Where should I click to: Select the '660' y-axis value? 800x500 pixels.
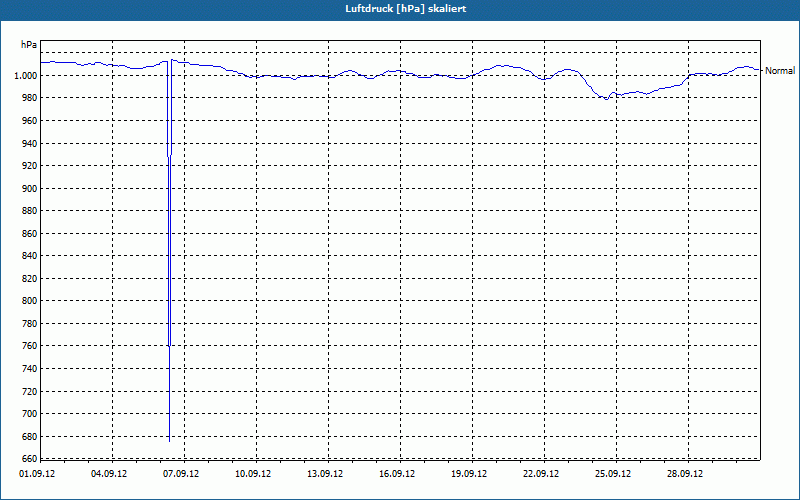(30, 459)
